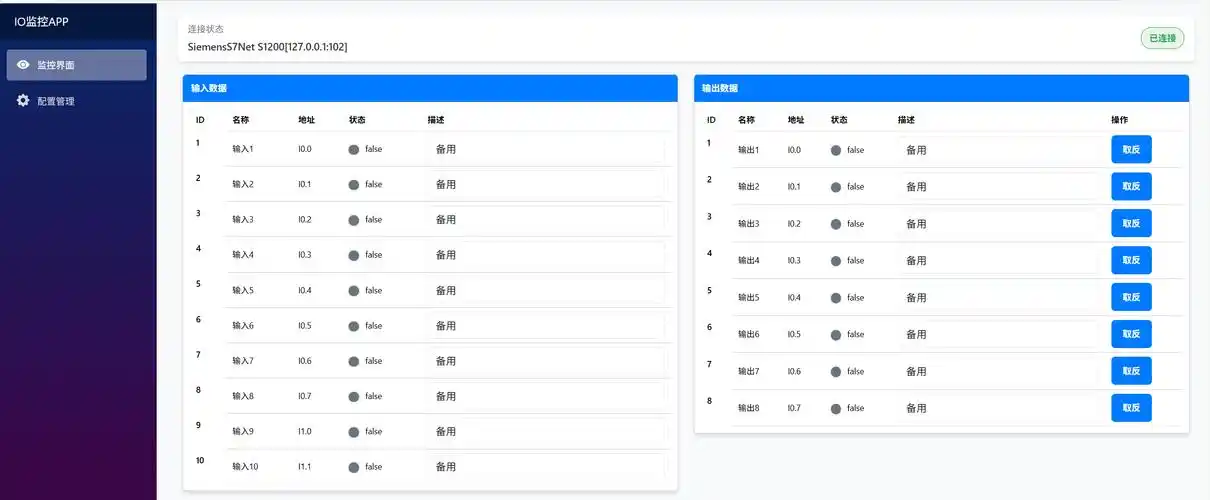Click the gray status dot of 输出8

tap(836, 408)
